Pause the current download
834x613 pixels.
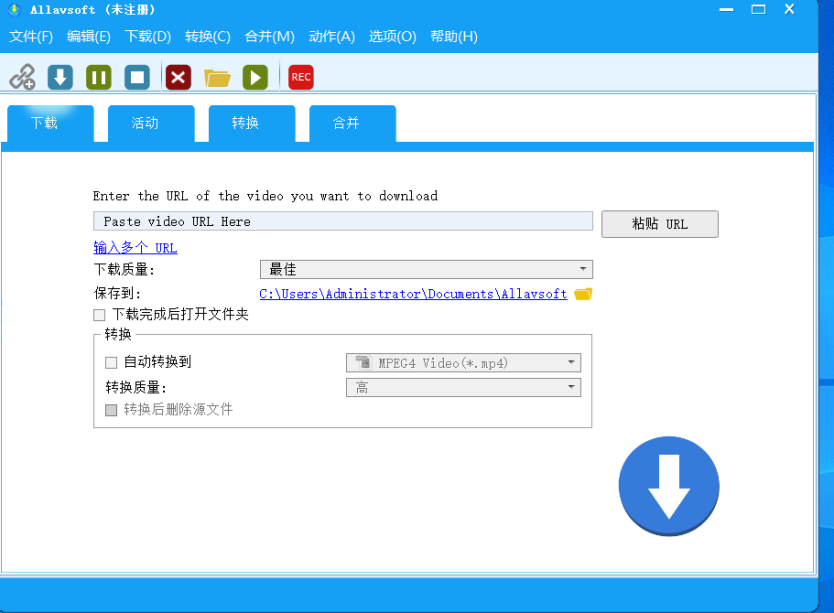click(x=97, y=75)
